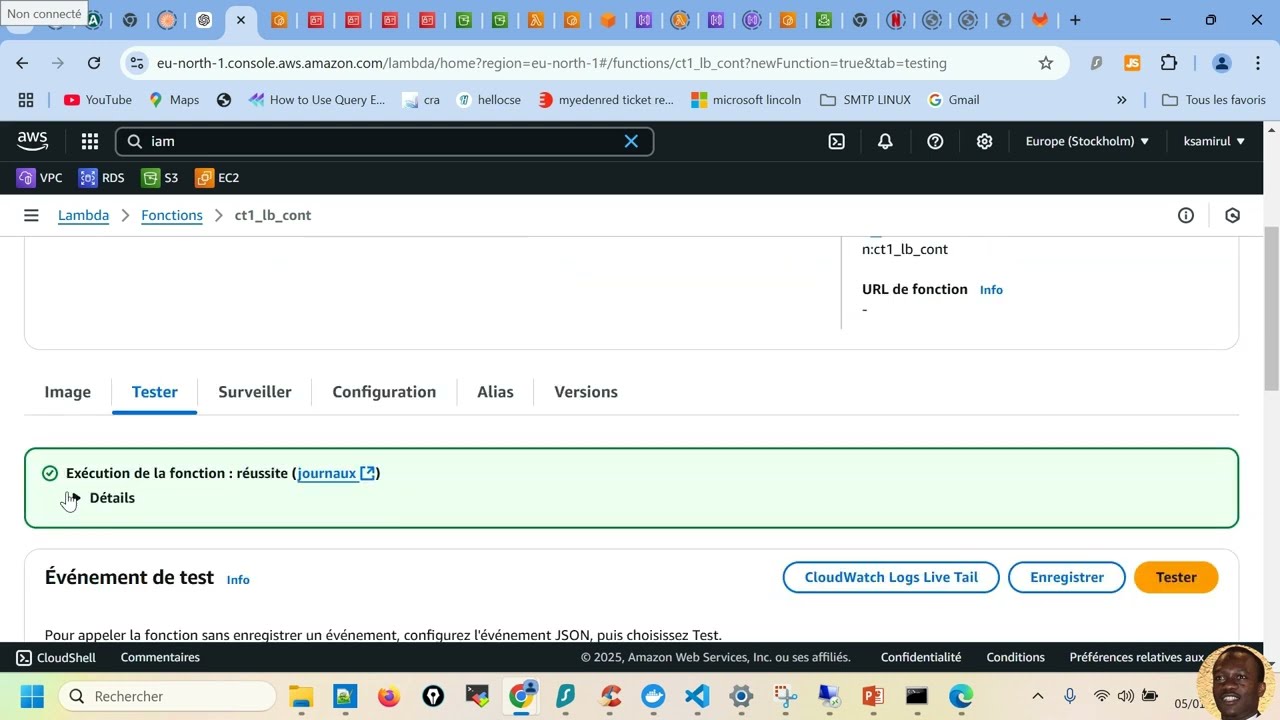Viewport: 1280px width, 720px height.
Task: Open the Chrome profile avatar
Action: coord(1221,63)
